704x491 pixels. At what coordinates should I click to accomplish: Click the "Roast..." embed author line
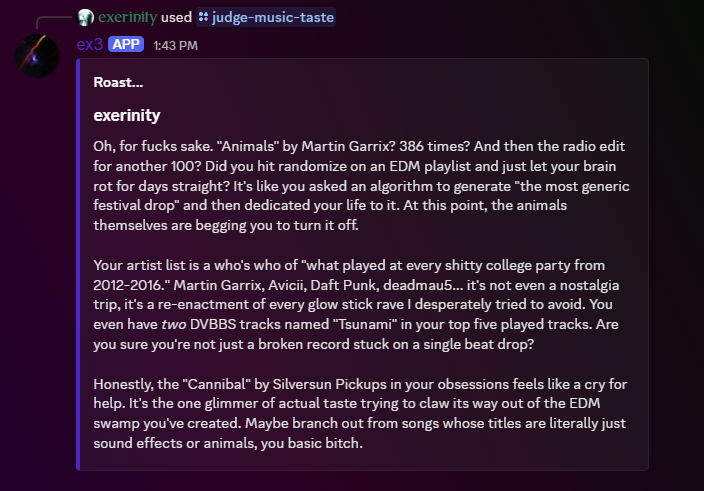118,83
